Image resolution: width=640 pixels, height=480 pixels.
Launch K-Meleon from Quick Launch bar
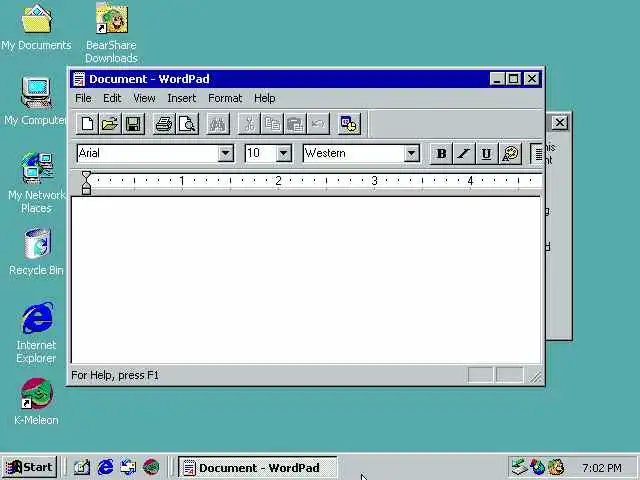point(151,467)
